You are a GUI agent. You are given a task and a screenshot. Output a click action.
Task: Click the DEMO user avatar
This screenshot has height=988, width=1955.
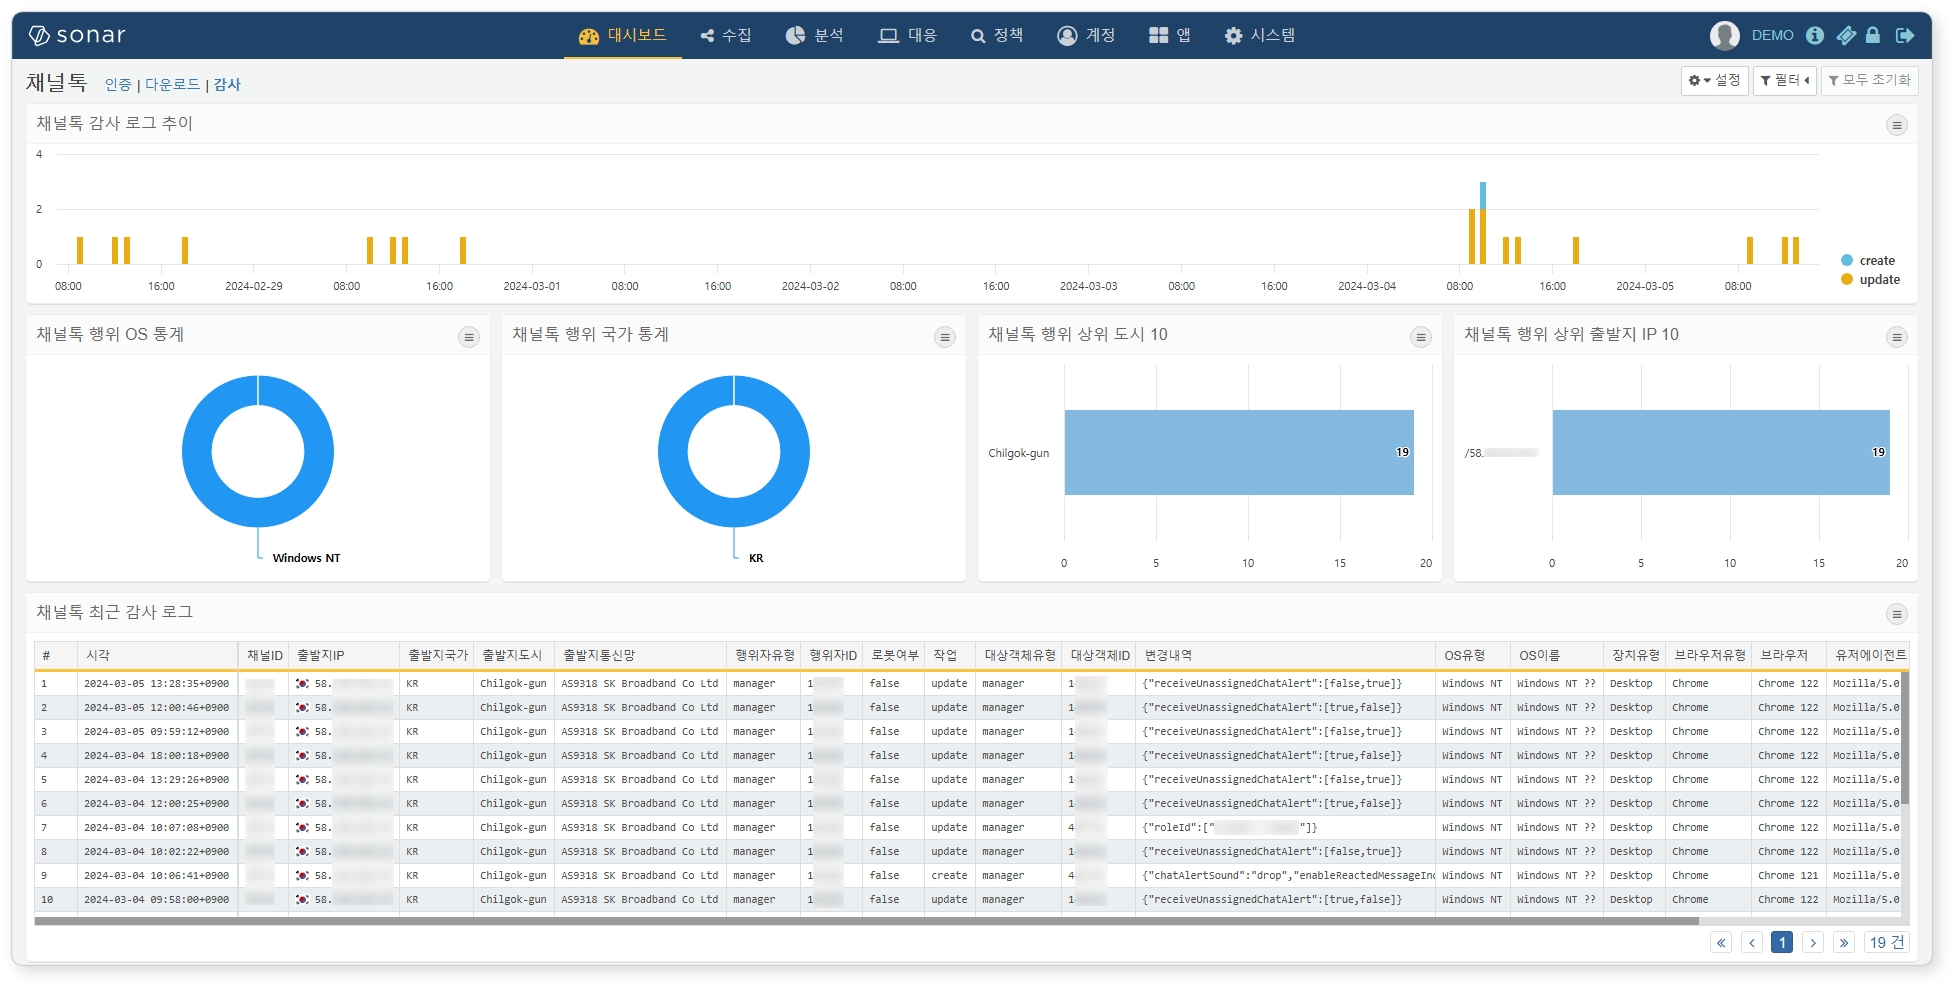point(1724,35)
